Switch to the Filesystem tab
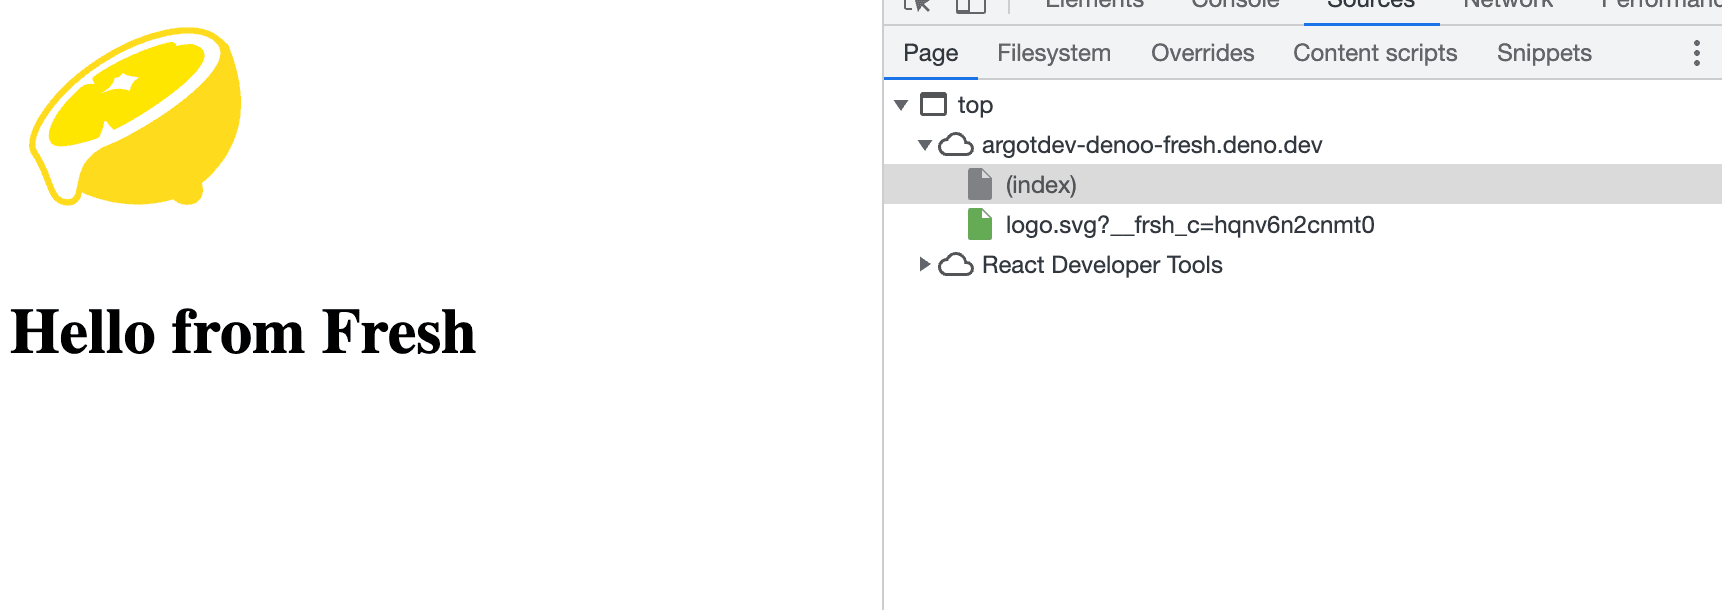The height and width of the screenshot is (610, 1722). point(1053,53)
